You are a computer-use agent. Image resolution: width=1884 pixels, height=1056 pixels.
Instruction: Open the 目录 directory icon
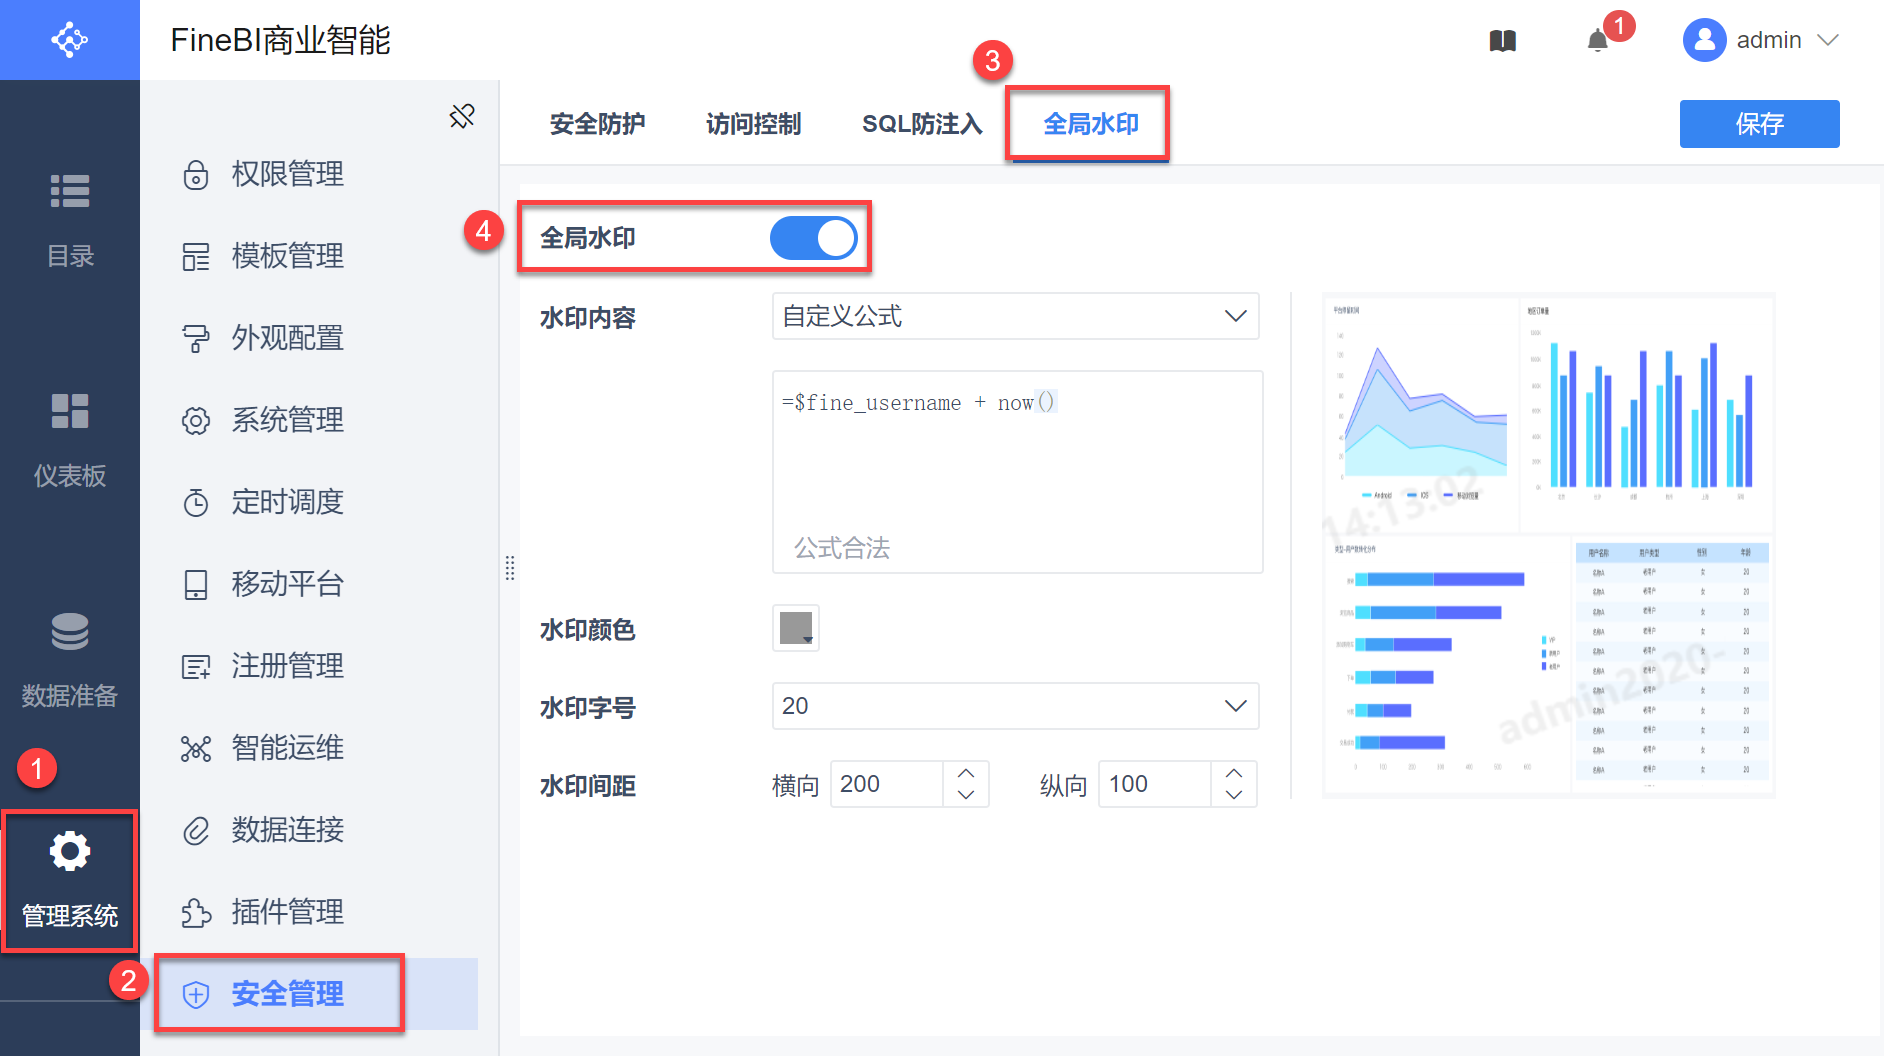click(70, 191)
